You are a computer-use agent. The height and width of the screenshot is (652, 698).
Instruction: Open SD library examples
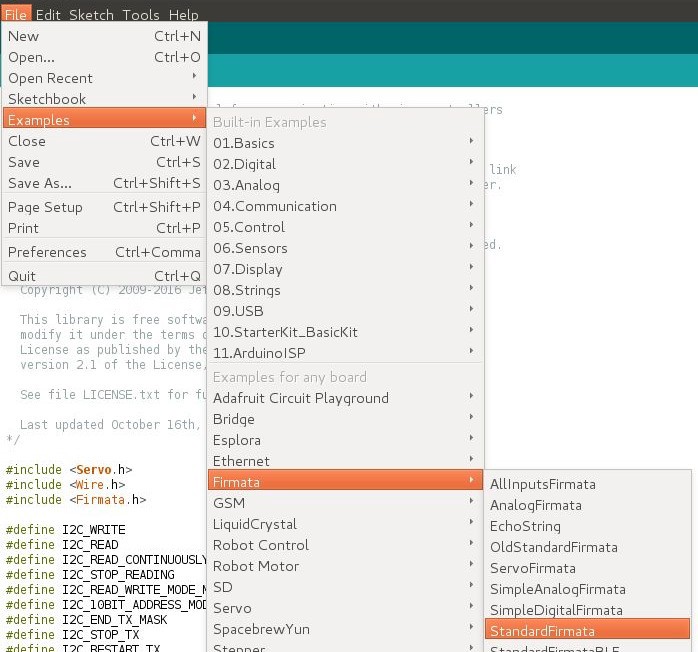pyautogui.click(x=345, y=587)
